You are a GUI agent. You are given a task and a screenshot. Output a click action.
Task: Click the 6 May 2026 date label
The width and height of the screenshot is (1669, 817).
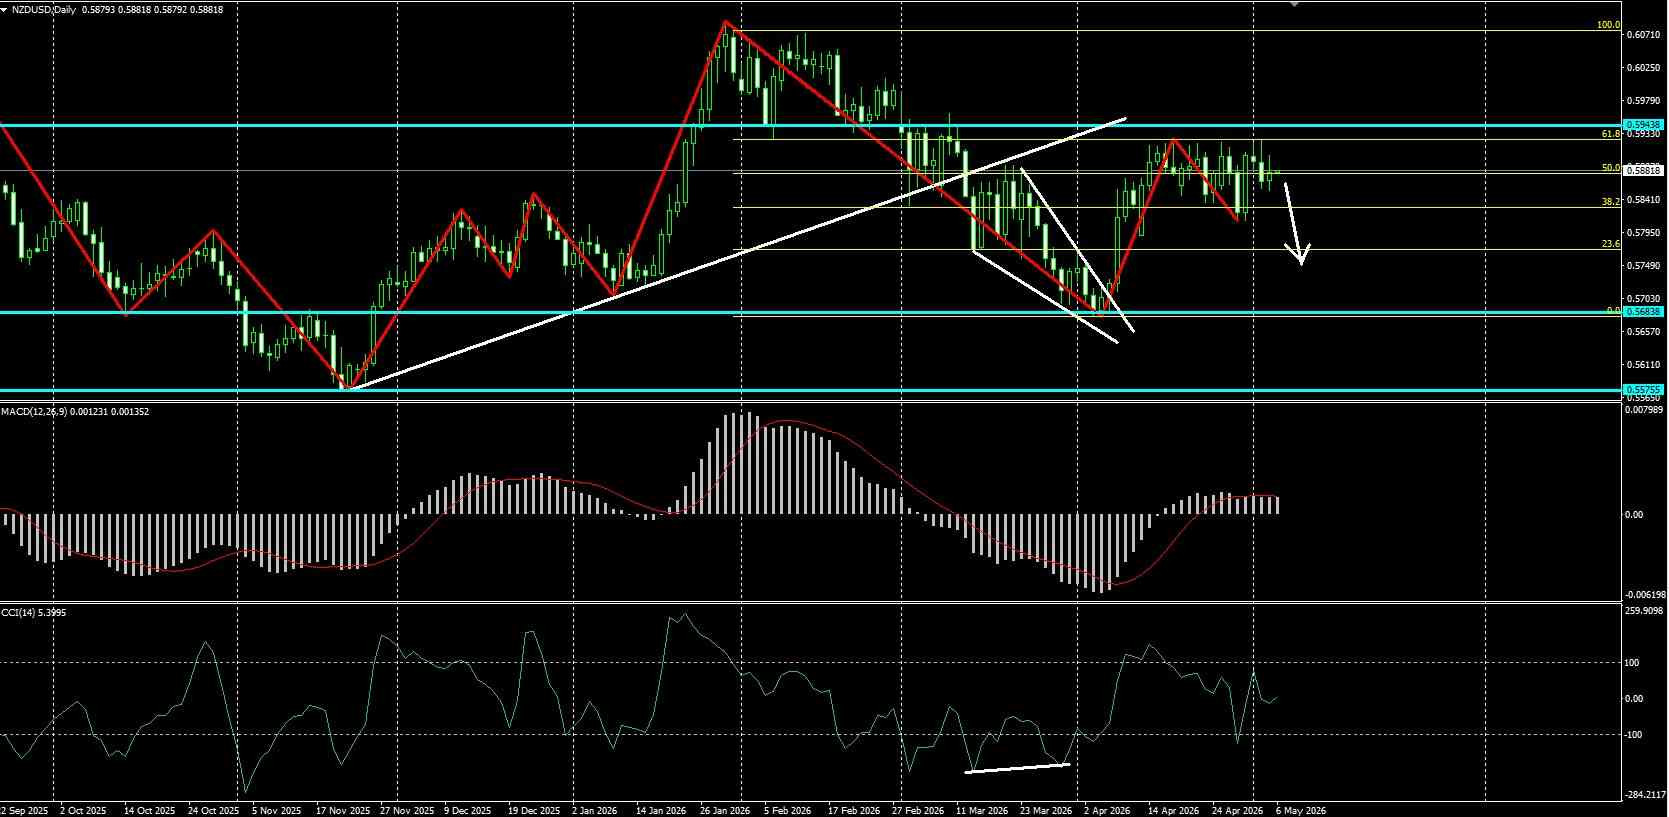tap(1300, 810)
